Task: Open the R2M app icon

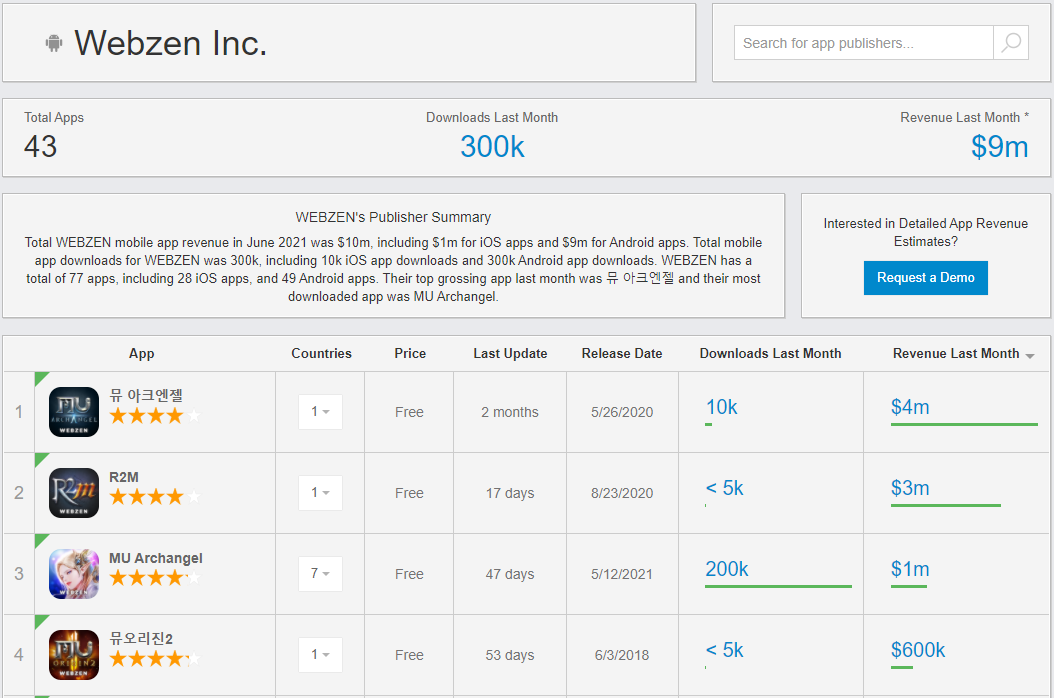Action: pos(74,493)
